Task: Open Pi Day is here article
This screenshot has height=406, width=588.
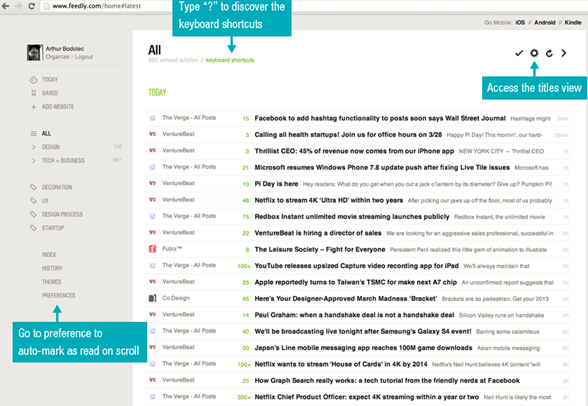Action: [276, 184]
